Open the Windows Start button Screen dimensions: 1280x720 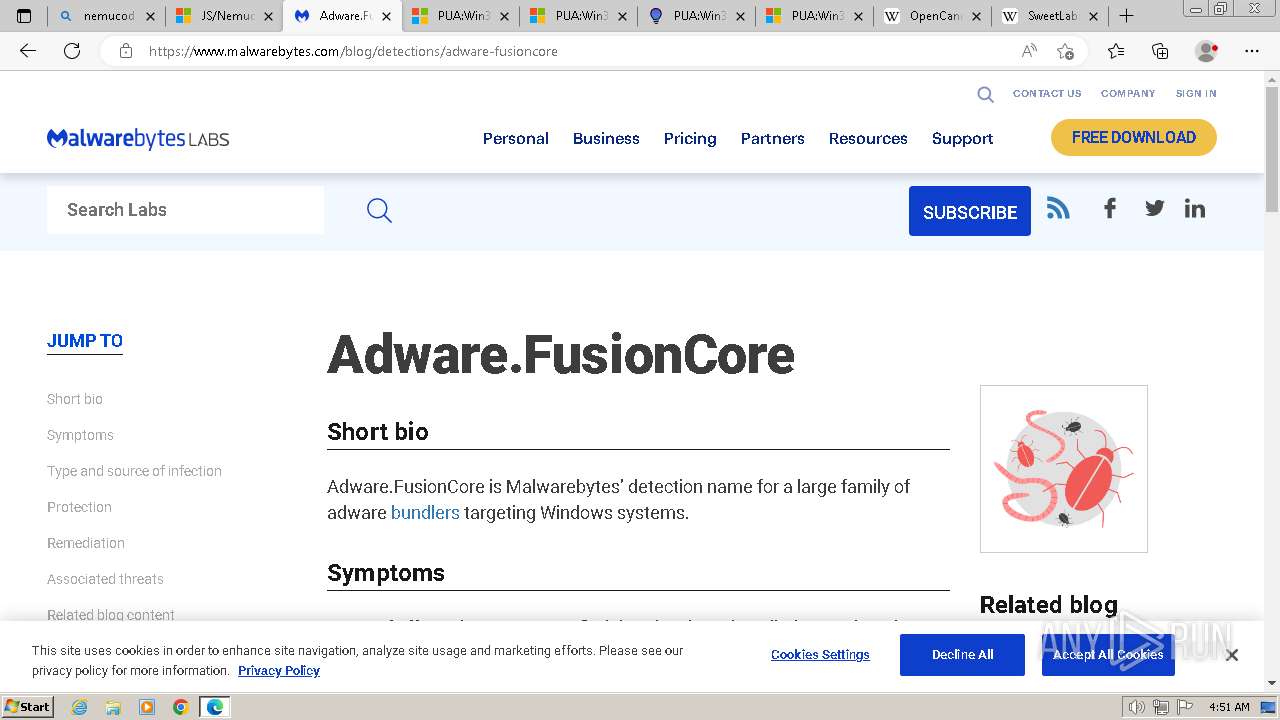[x=28, y=707]
